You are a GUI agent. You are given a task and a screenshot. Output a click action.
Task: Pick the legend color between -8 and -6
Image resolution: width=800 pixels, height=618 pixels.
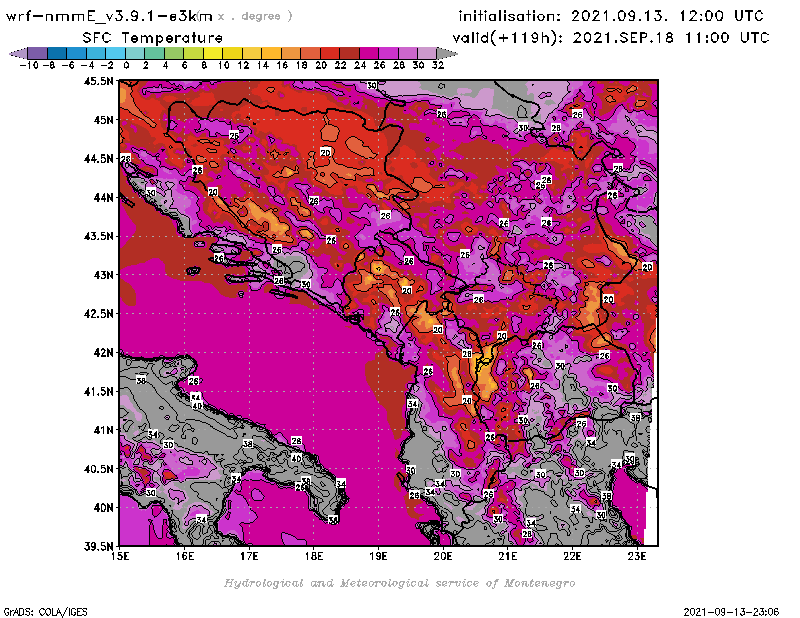pyautogui.click(x=57, y=53)
